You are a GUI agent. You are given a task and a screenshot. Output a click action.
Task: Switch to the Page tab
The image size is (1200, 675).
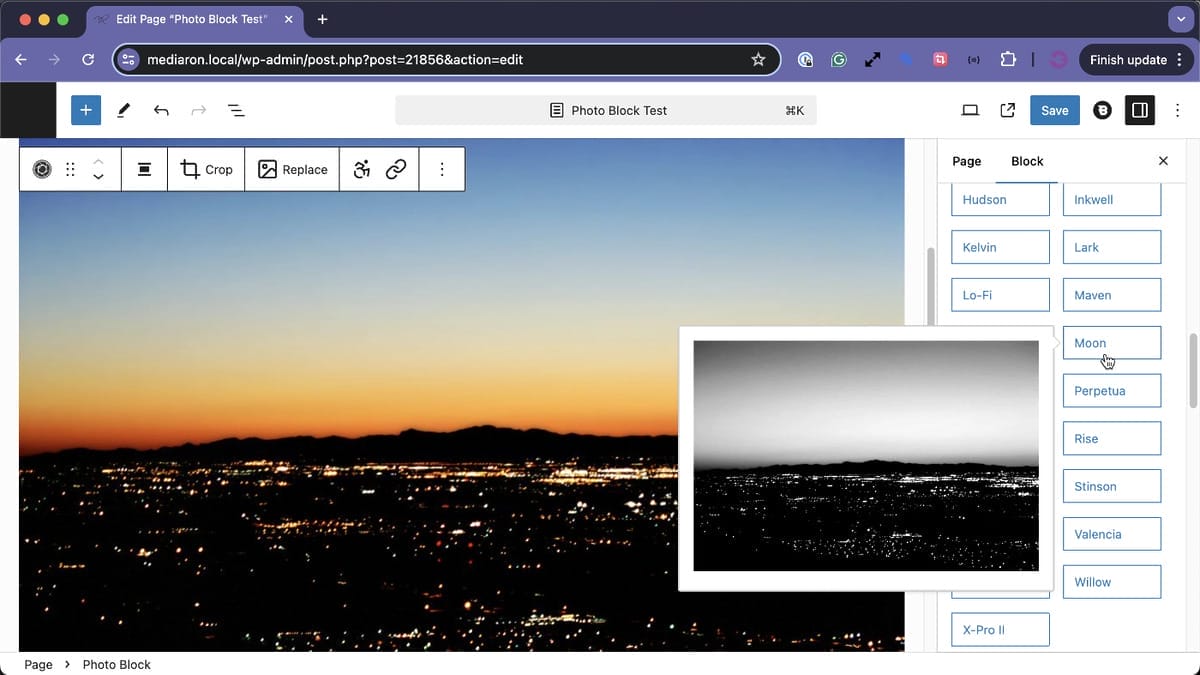(x=966, y=161)
